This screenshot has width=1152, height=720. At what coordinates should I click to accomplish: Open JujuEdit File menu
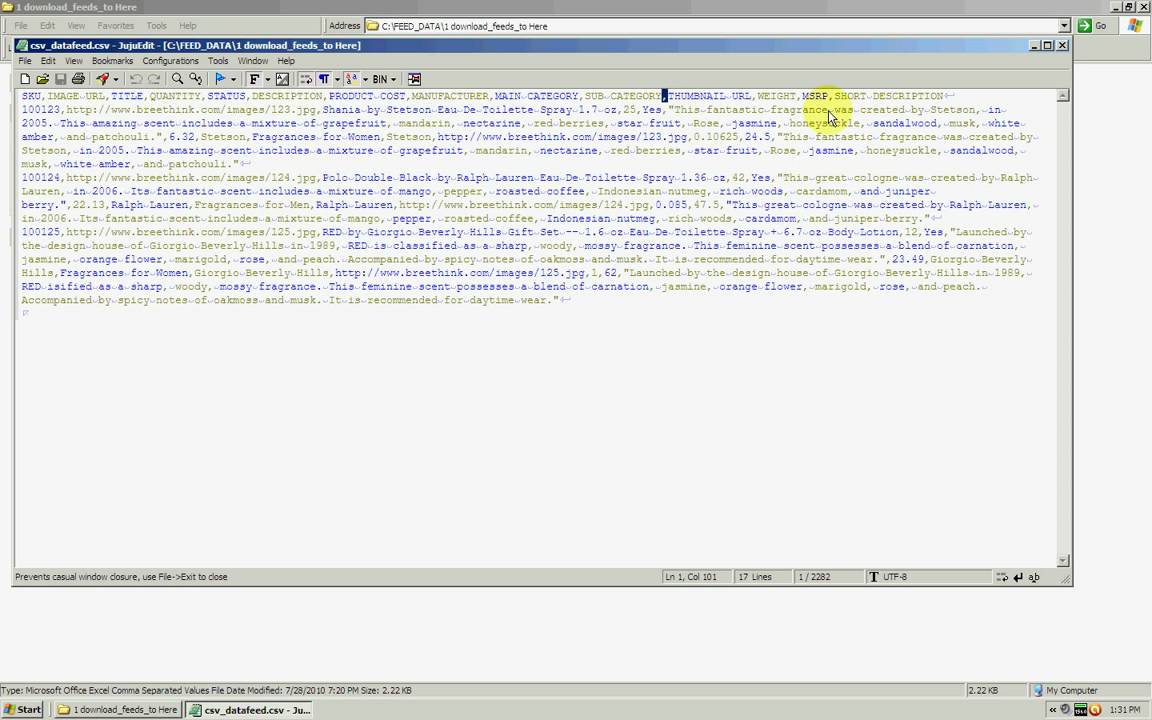click(24, 61)
